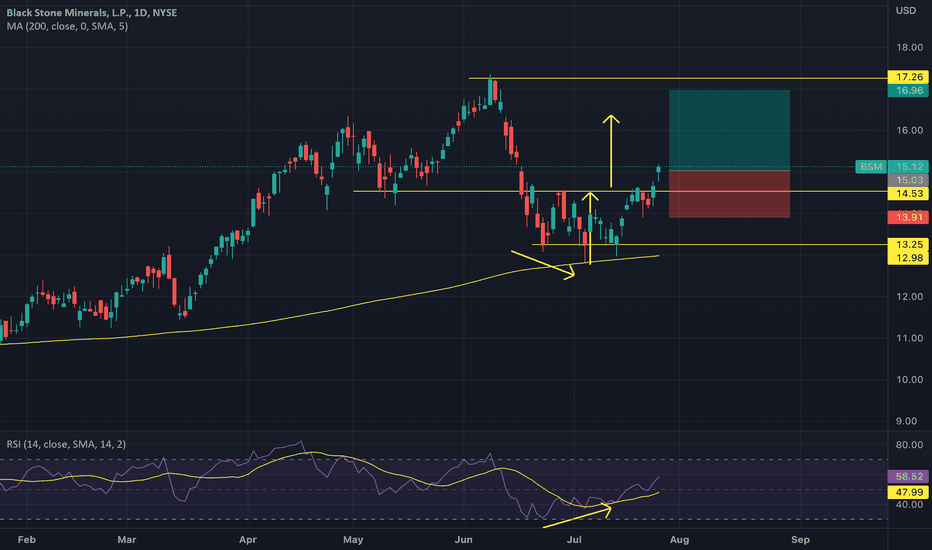
Task: Click the 12.98 moving average value label
Action: [x=908, y=258]
